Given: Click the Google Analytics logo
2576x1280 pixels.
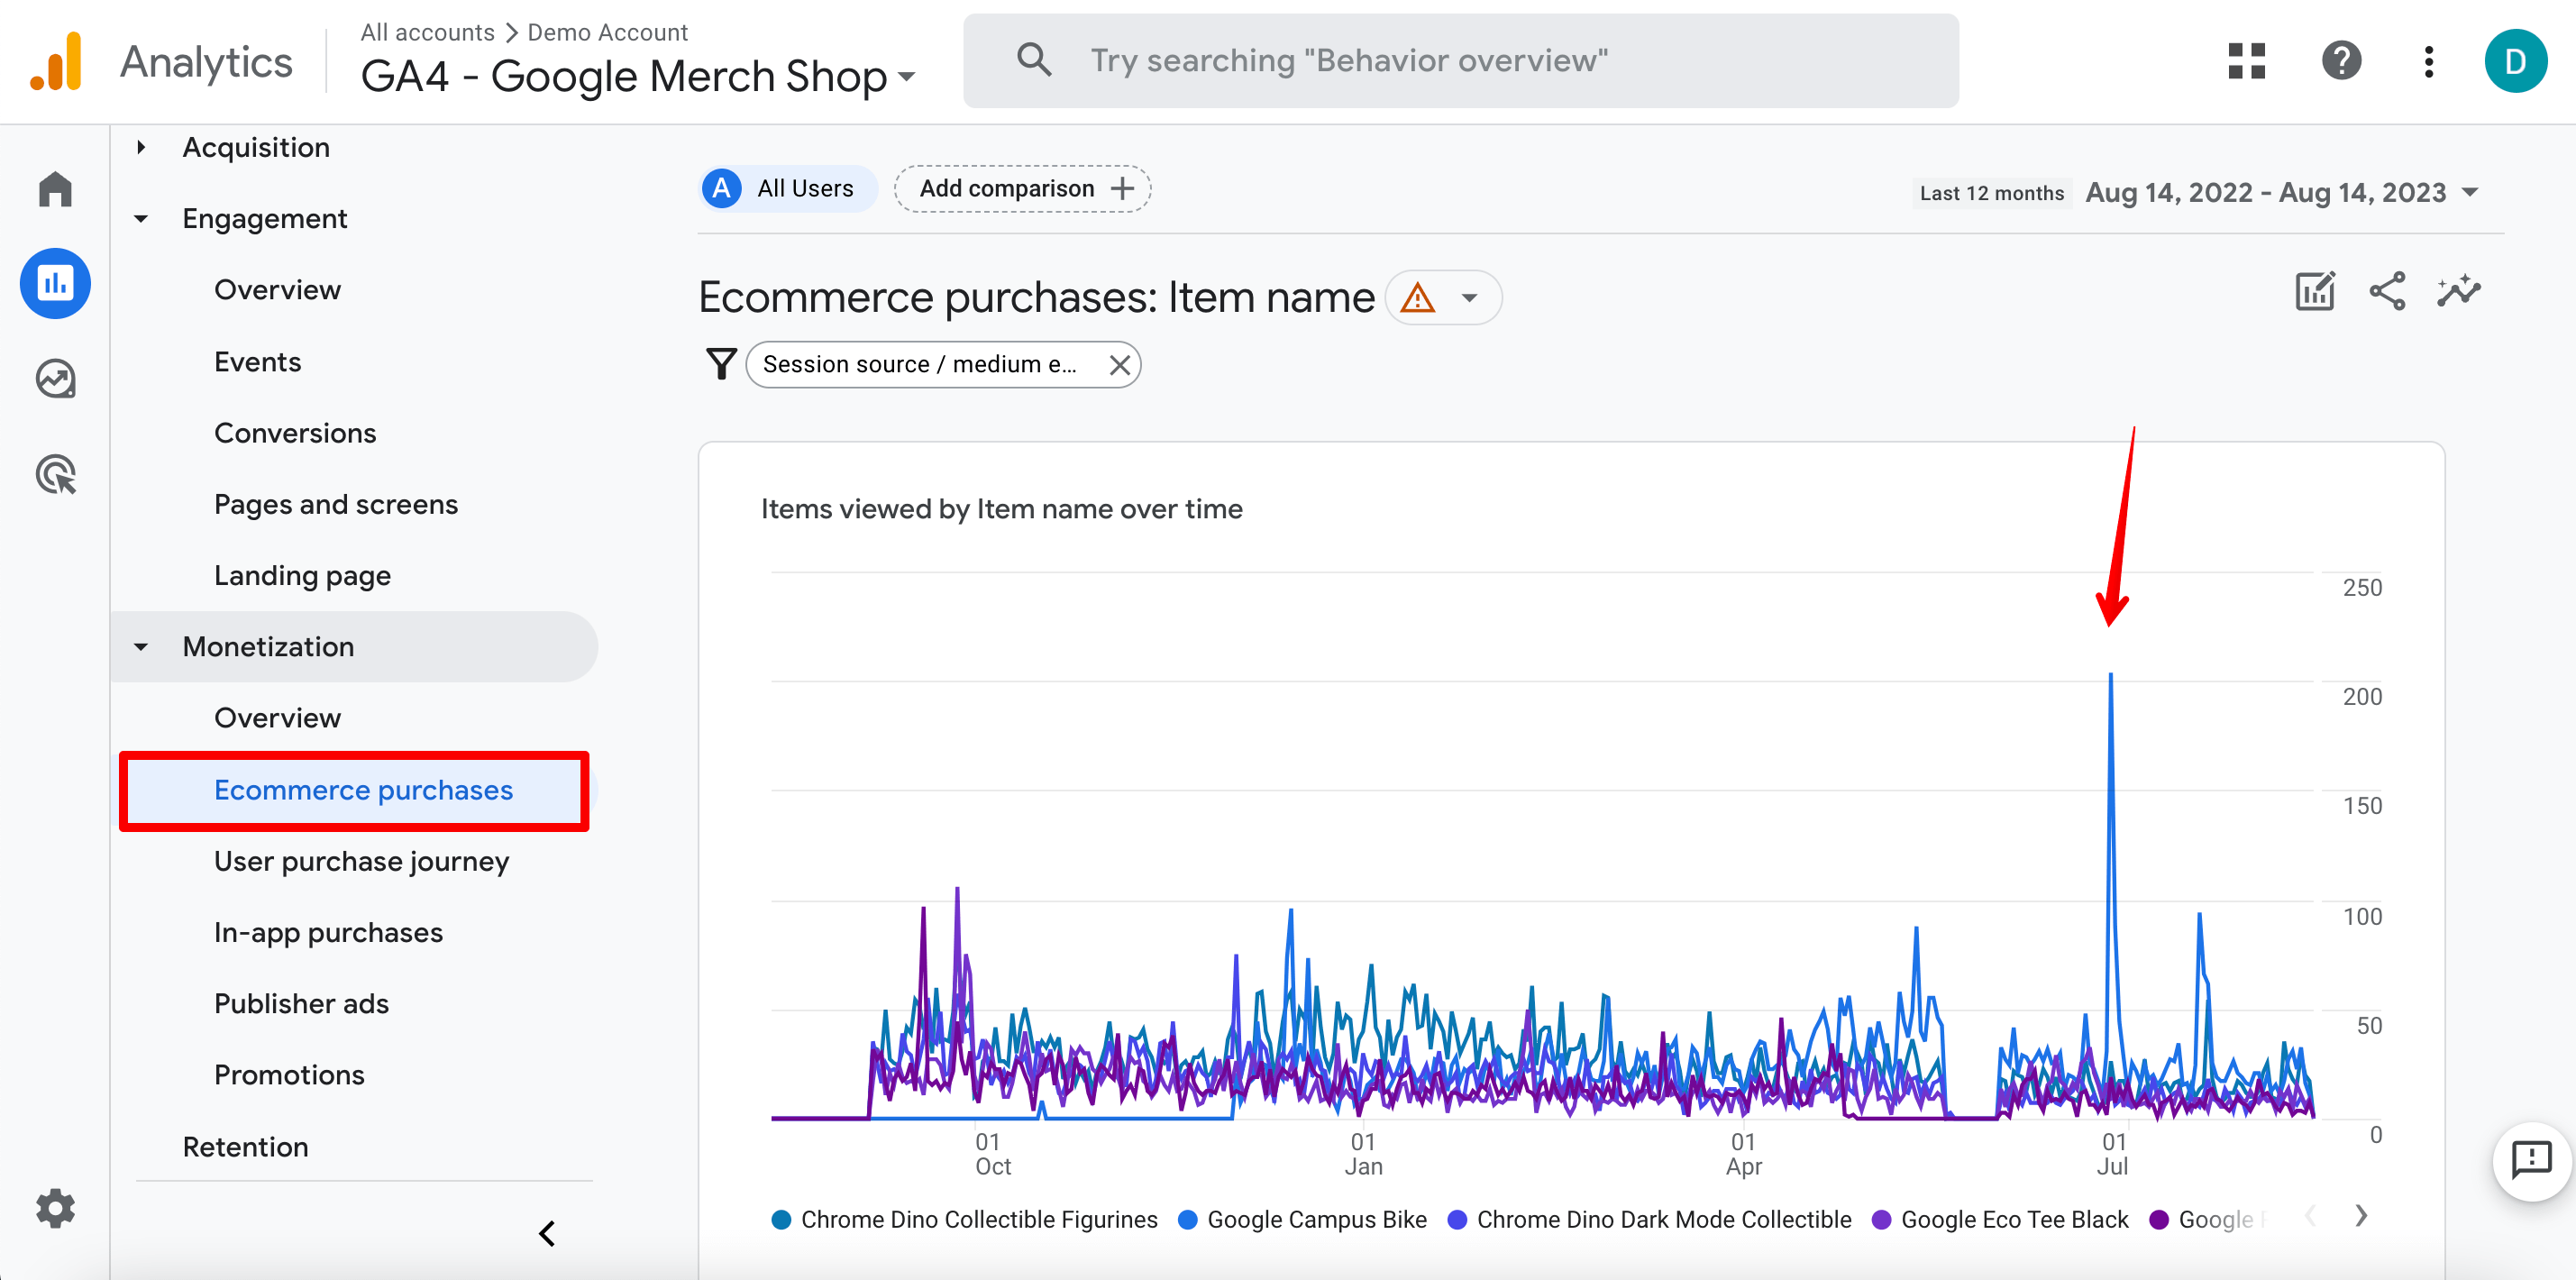Looking at the screenshot, I should [x=56, y=62].
